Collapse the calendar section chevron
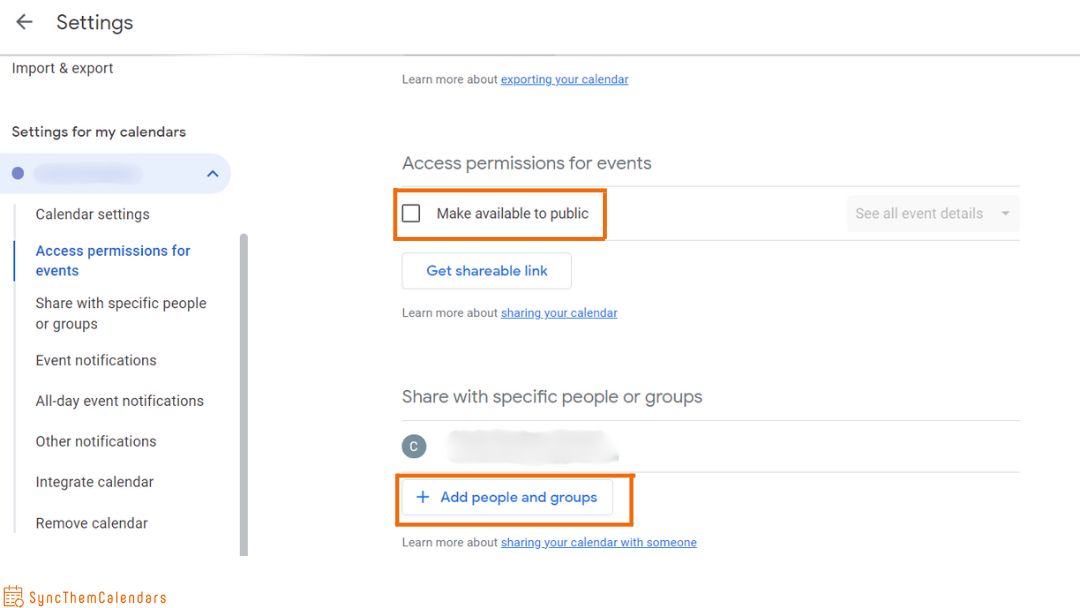 tap(212, 174)
